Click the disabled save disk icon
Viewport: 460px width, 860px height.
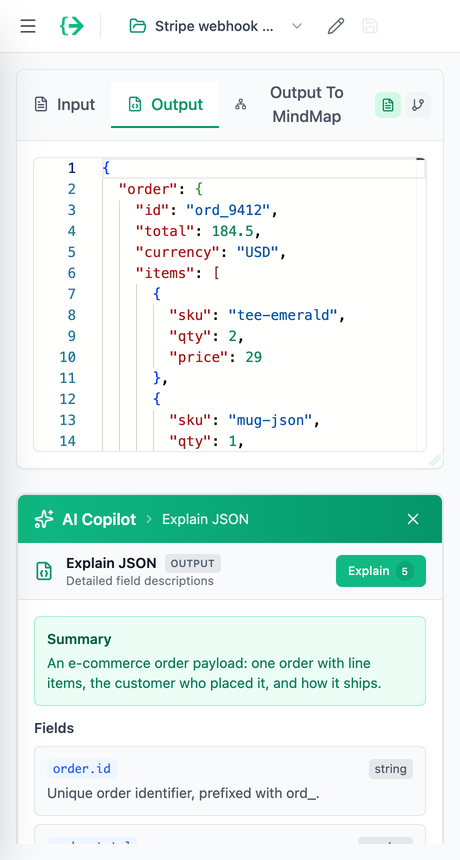point(370,26)
